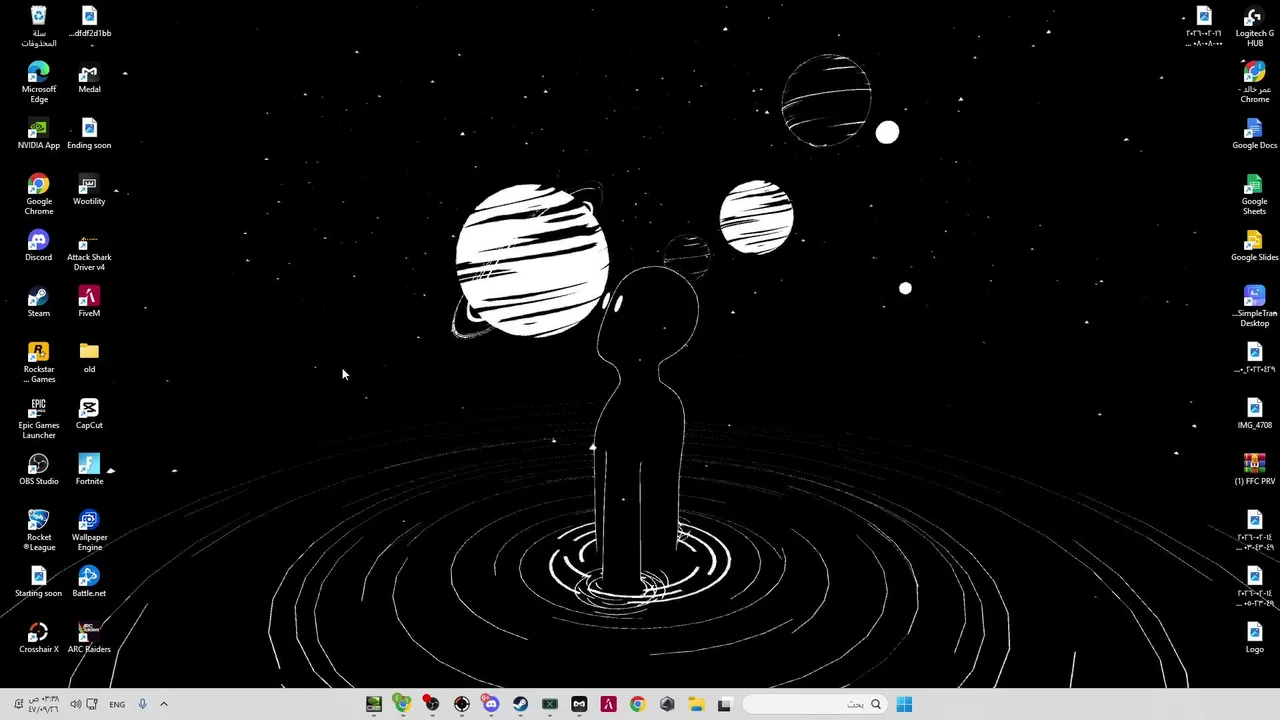This screenshot has width=1280, height=720.
Task: Open Google Slides desktop shortcut
Action: pyautogui.click(x=1254, y=246)
